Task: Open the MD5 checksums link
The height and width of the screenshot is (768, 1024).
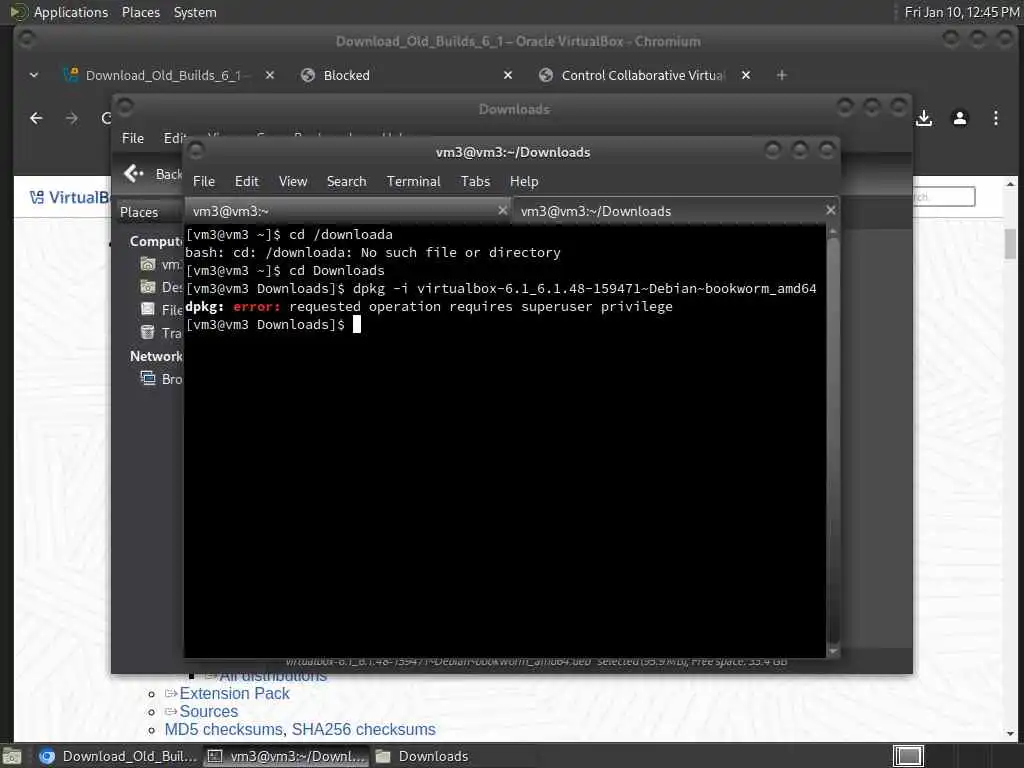Action: (223, 729)
